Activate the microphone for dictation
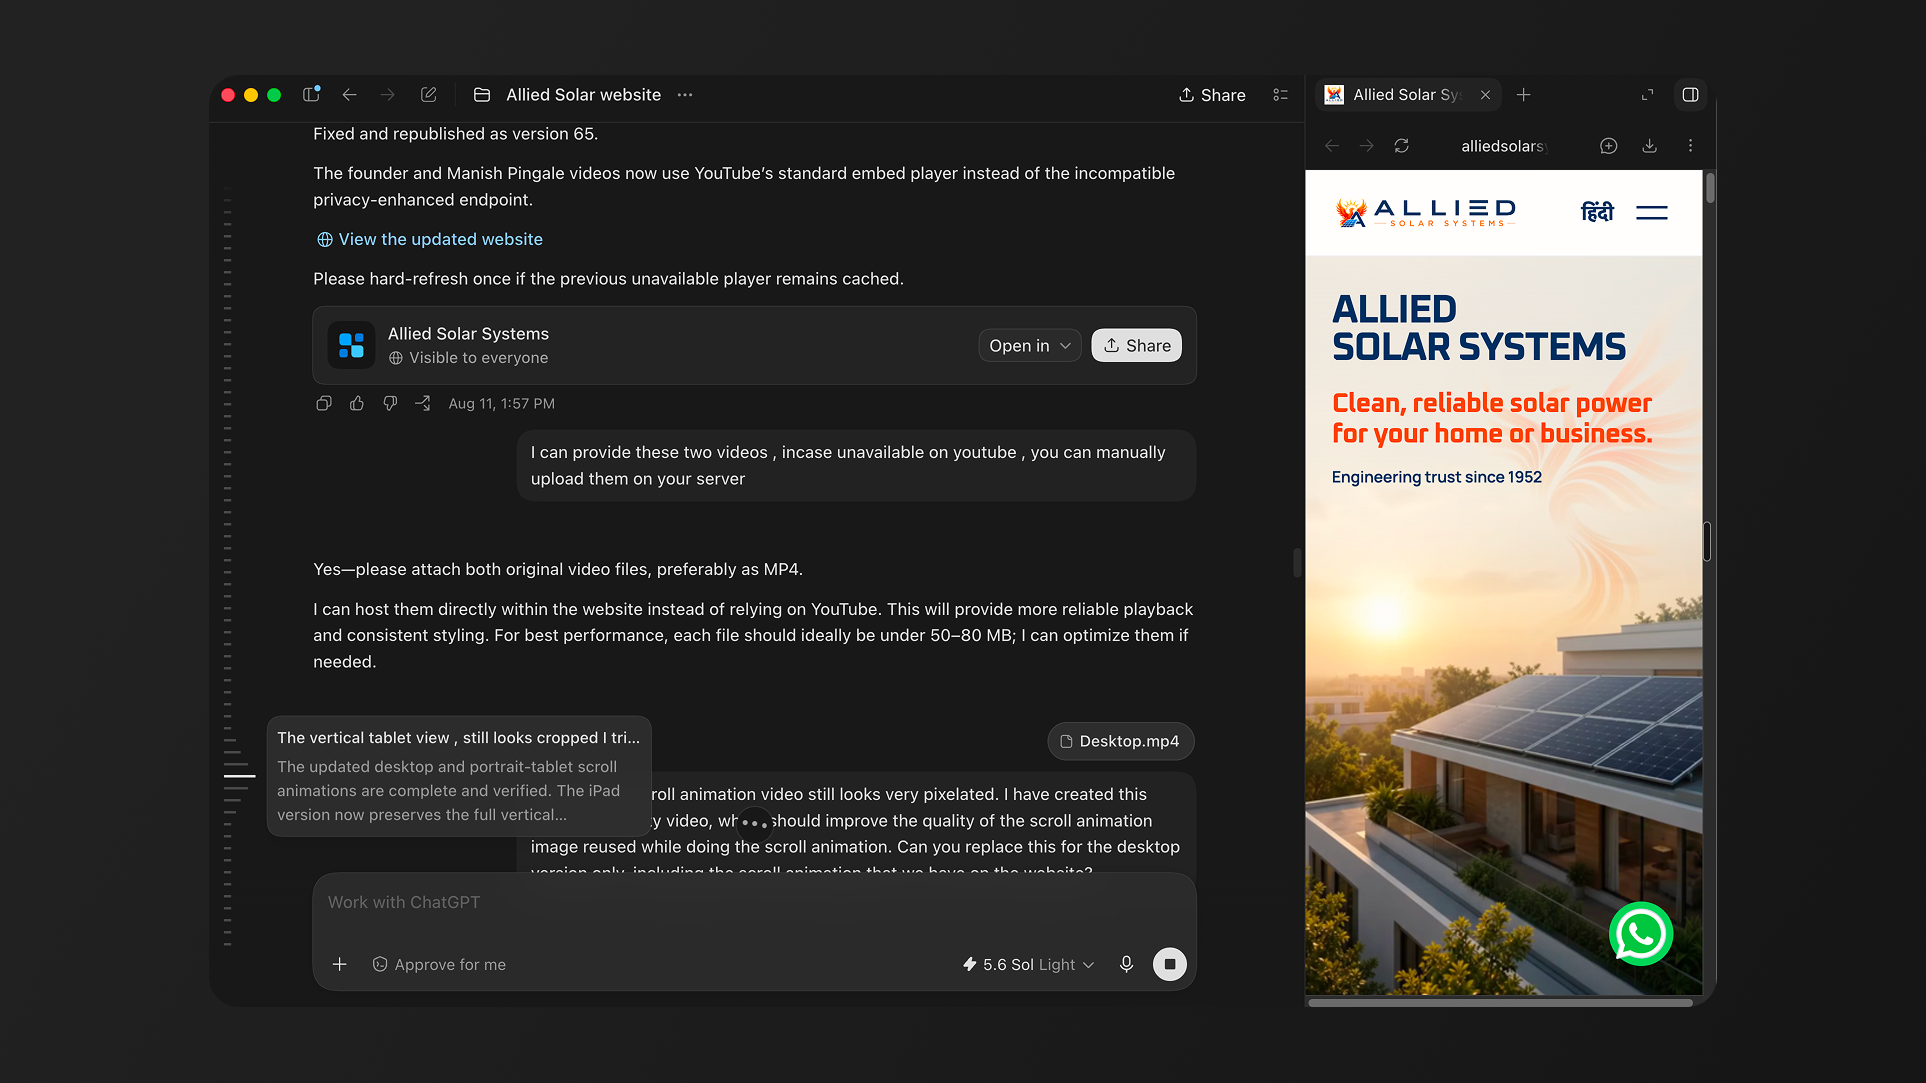The height and width of the screenshot is (1083, 1926). pyautogui.click(x=1127, y=964)
